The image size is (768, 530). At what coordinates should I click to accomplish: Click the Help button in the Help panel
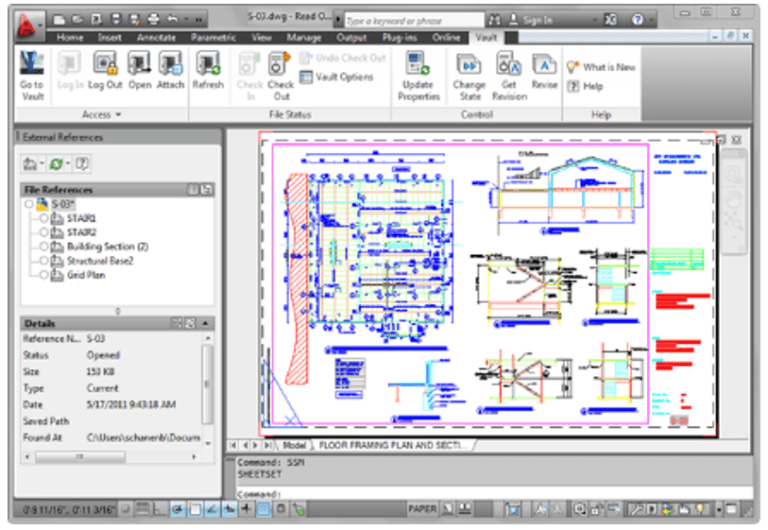pos(585,87)
